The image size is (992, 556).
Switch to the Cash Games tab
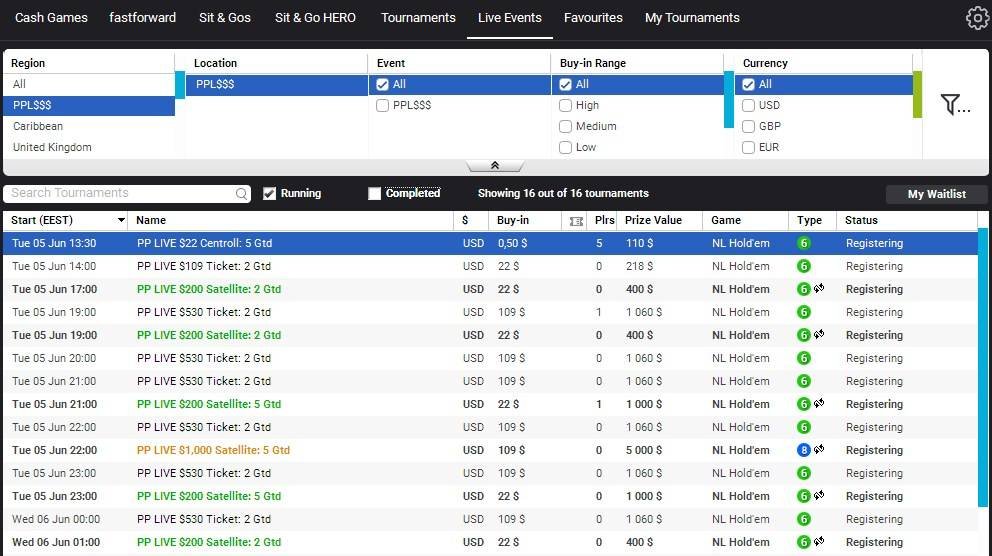[51, 18]
